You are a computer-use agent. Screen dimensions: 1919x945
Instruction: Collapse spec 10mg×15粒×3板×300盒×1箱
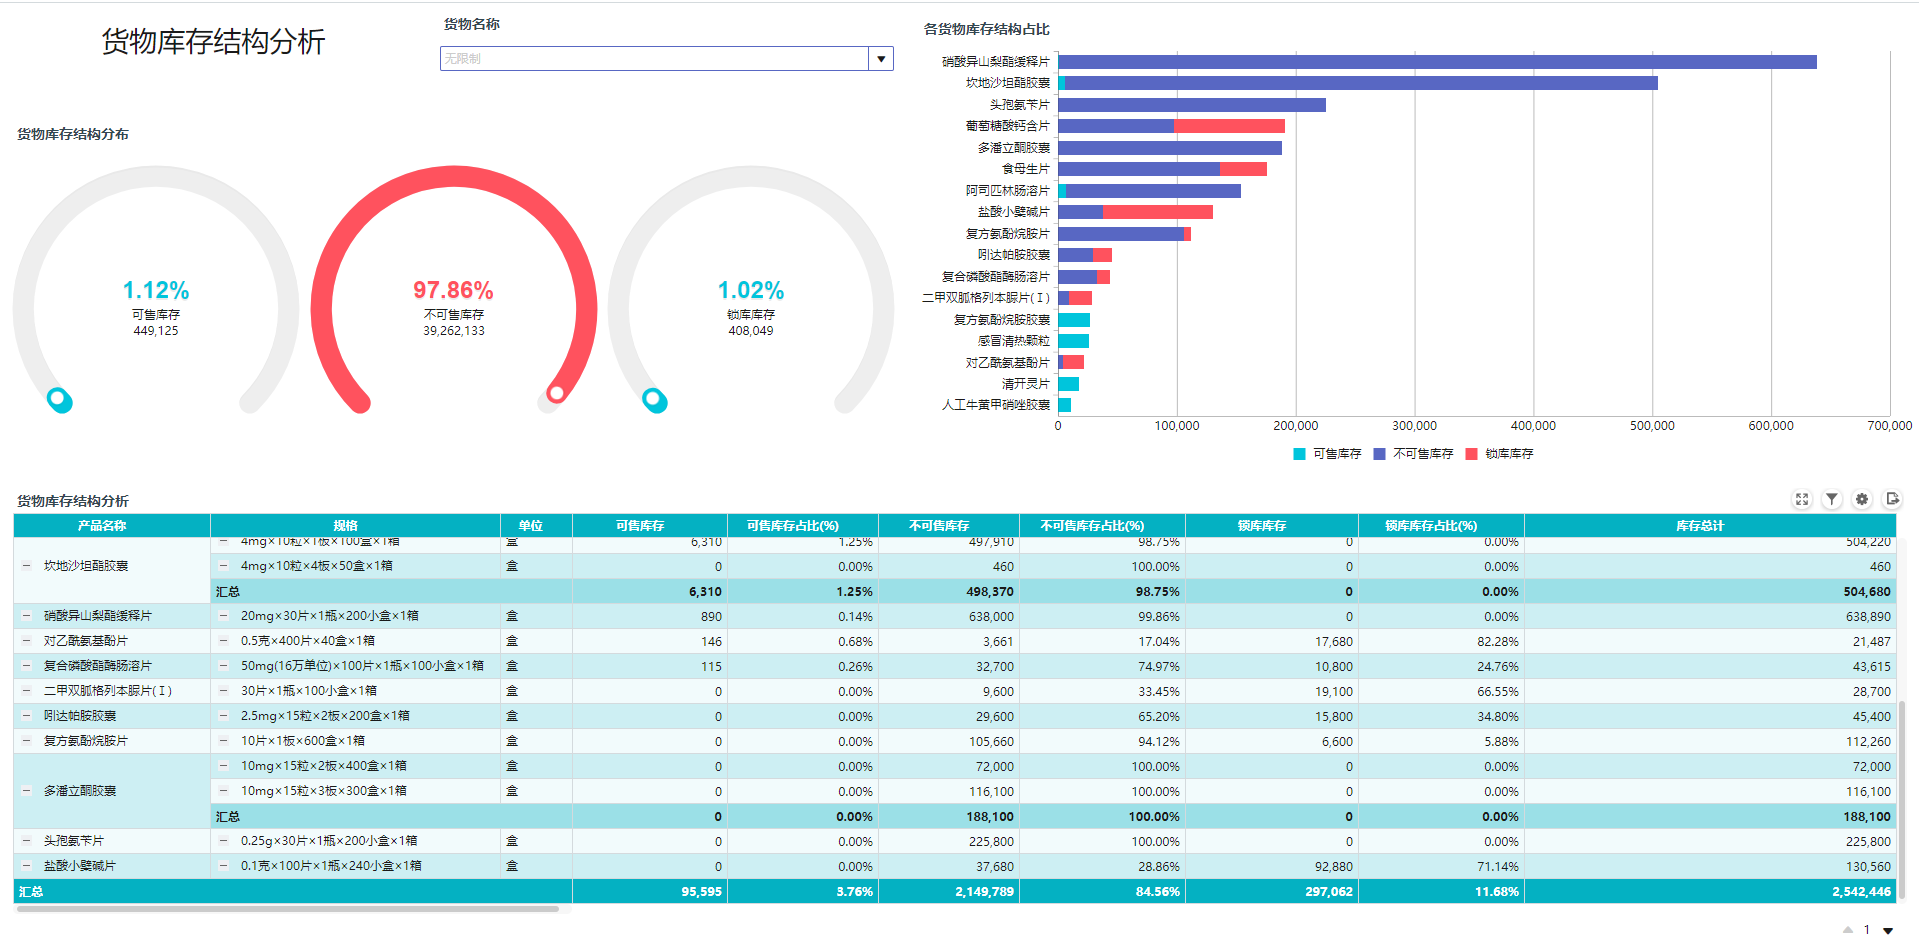click(224, 791)
